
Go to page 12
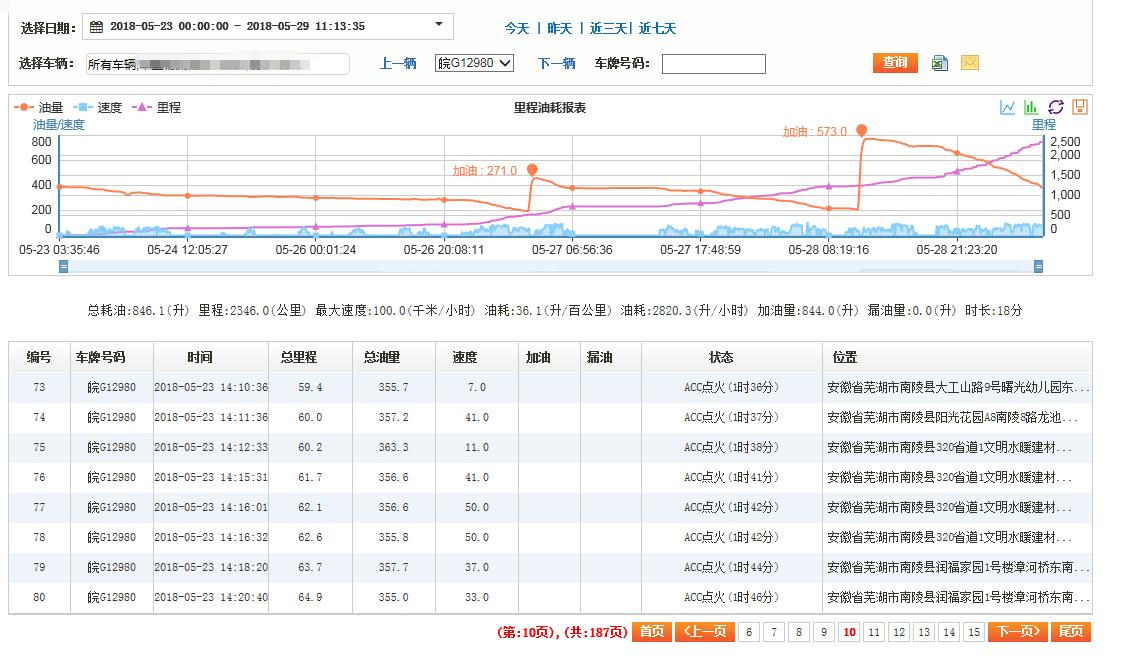[899, 632]
